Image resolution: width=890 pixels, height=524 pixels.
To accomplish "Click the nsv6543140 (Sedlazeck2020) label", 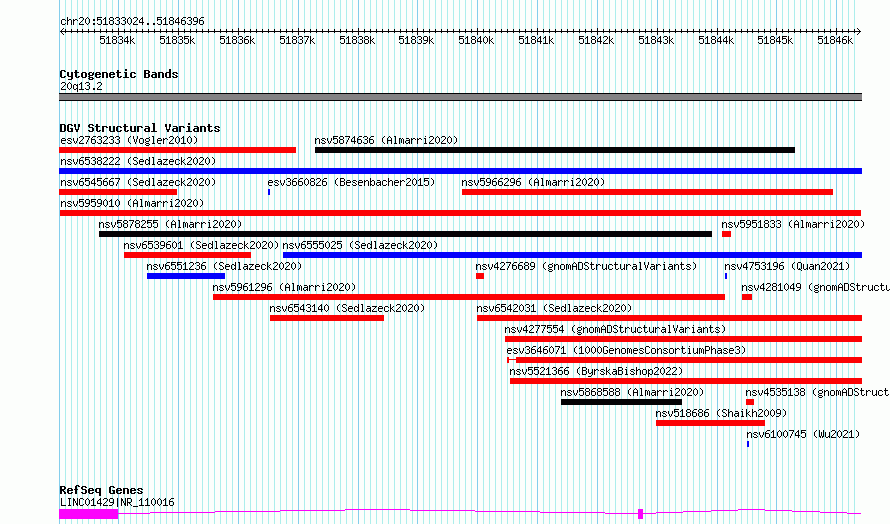I will point(347,308).
